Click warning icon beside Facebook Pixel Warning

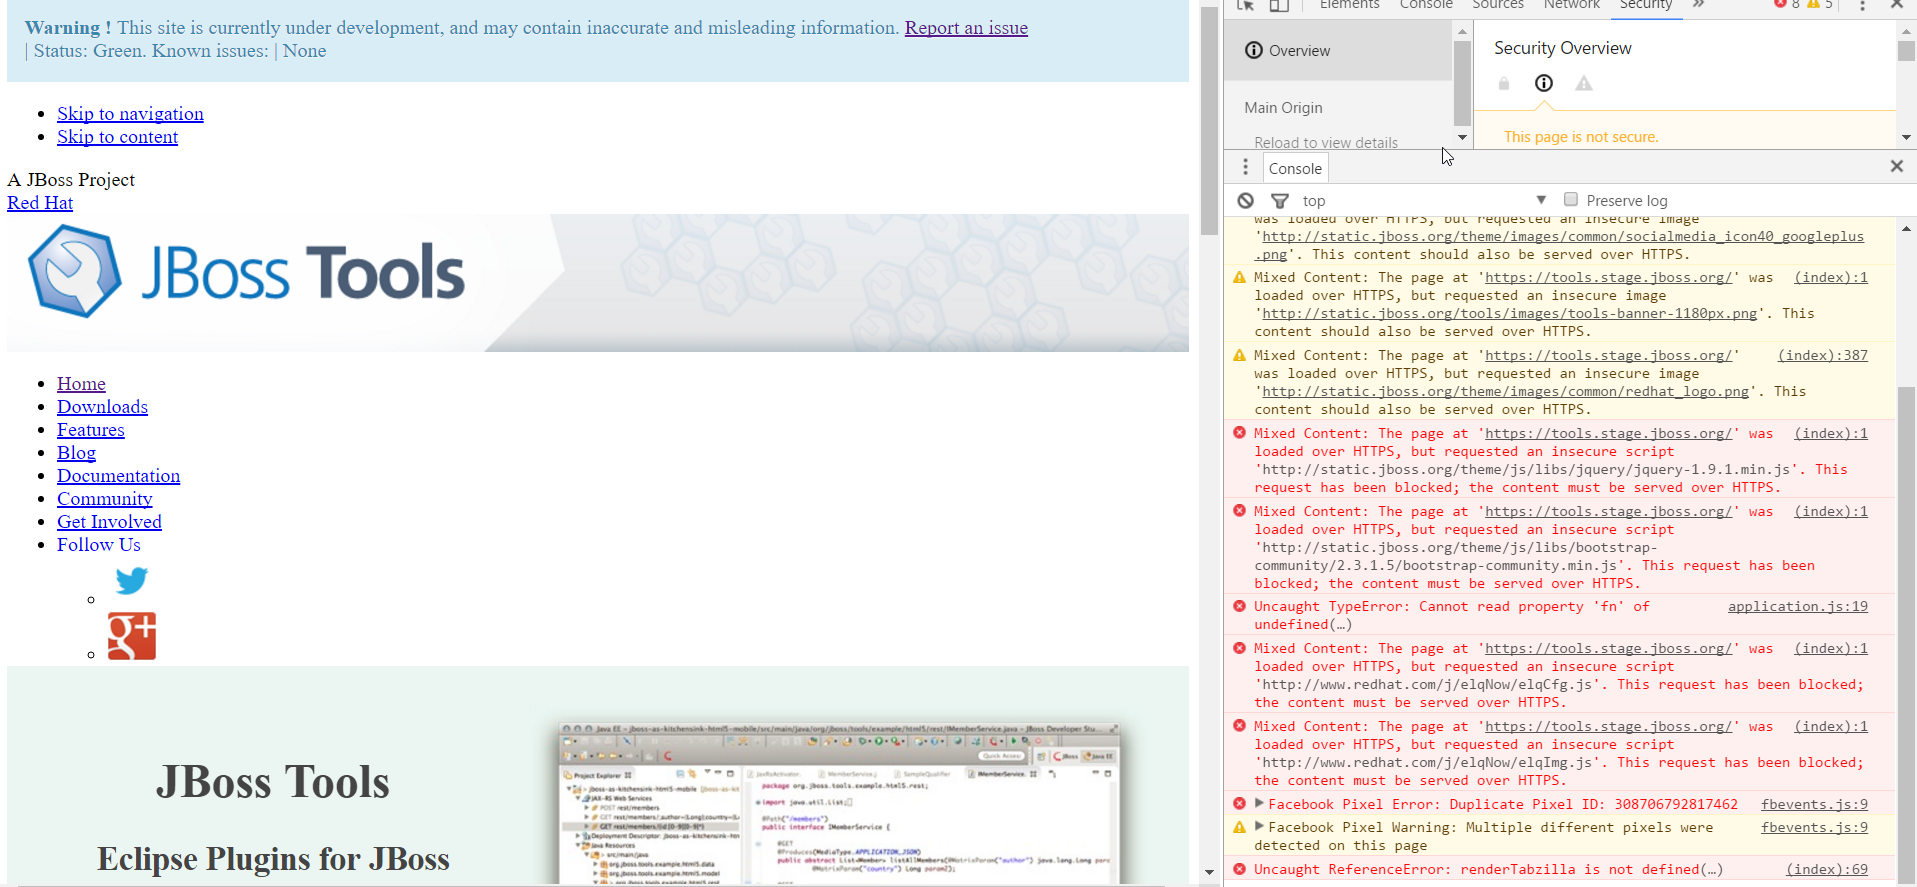coord(1240,827)
